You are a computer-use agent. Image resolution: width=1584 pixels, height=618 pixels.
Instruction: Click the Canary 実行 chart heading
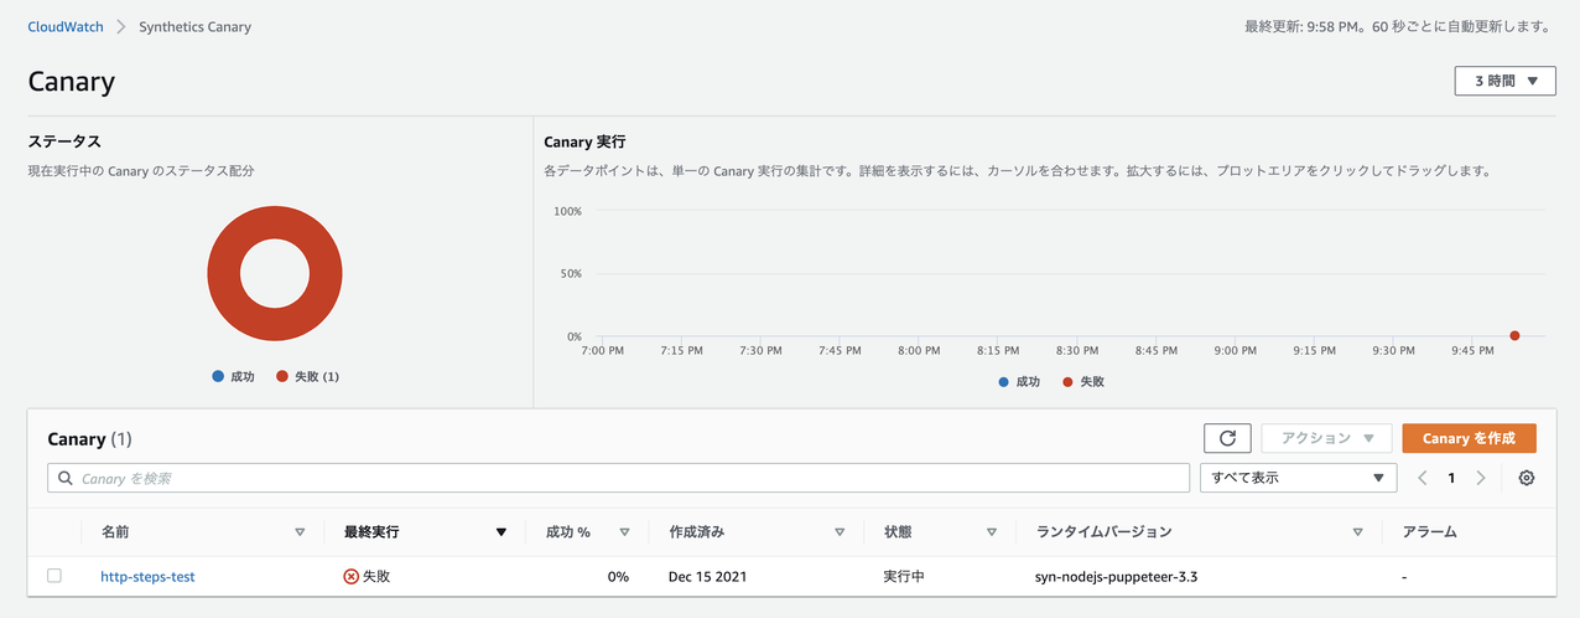coord(584,142)
